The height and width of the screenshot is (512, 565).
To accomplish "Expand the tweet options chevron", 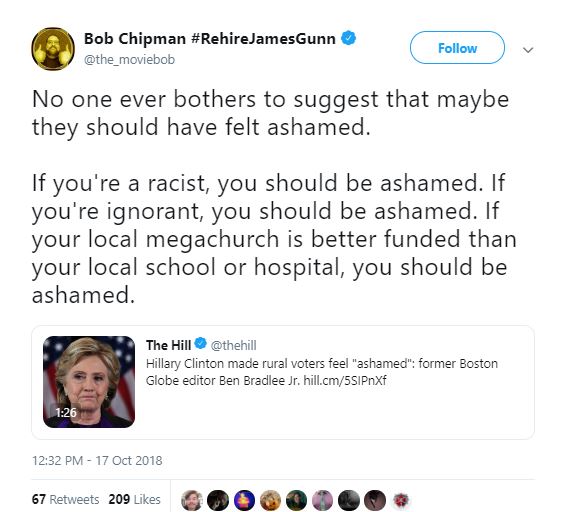I will coord(528,50).
